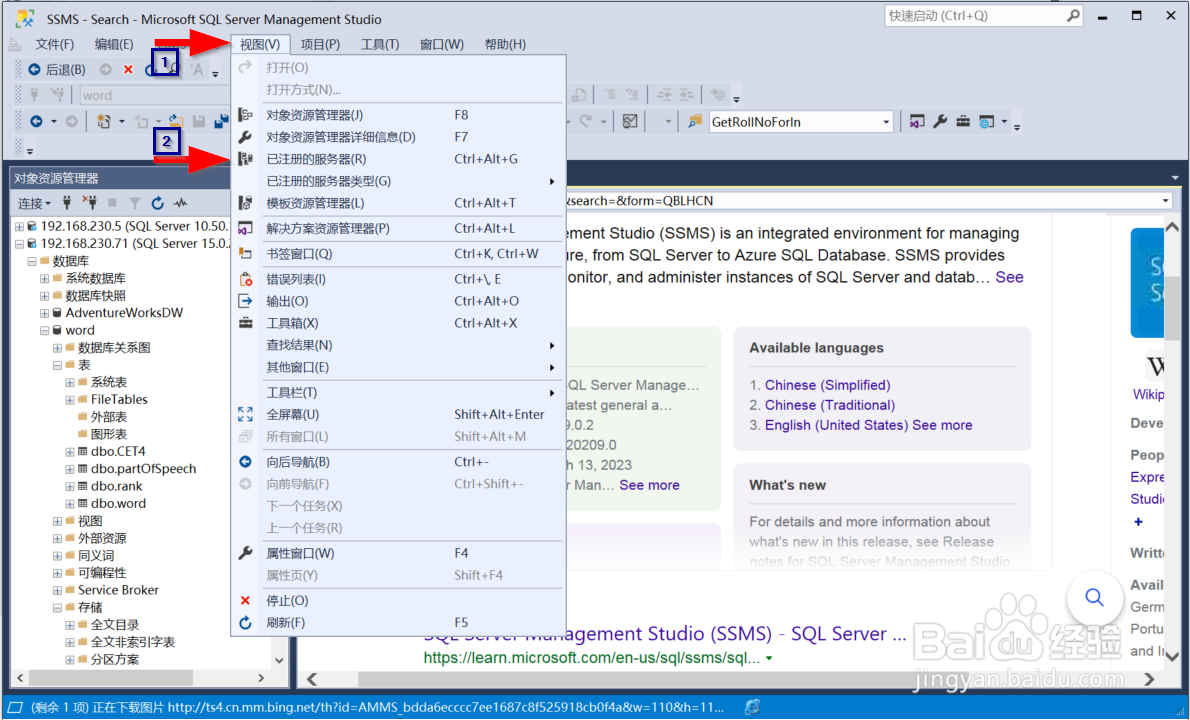
Task: Click the Chinese (Simplified) link
Action: (x=827, y=385)
